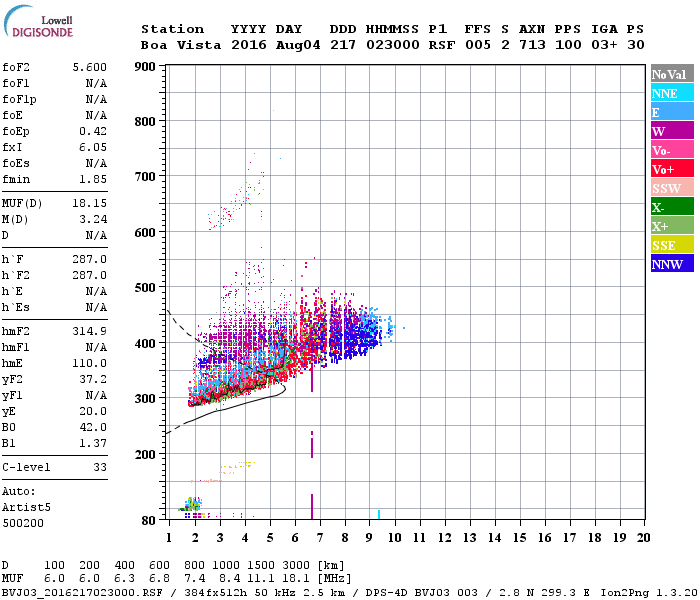Click the Lowell Digisonde logo
The image size is (700, 600).
coord(38,22)
